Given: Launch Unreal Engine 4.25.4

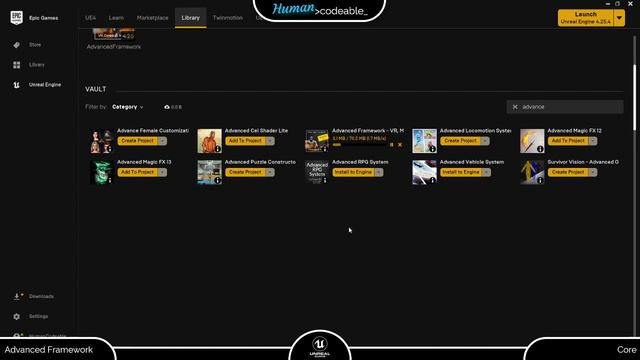Looking at the screenshot, I should pos(586,18).
